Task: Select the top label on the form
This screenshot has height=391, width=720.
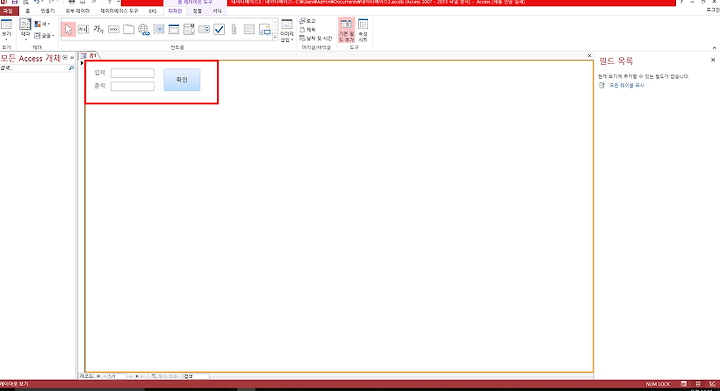Action: 100,73
